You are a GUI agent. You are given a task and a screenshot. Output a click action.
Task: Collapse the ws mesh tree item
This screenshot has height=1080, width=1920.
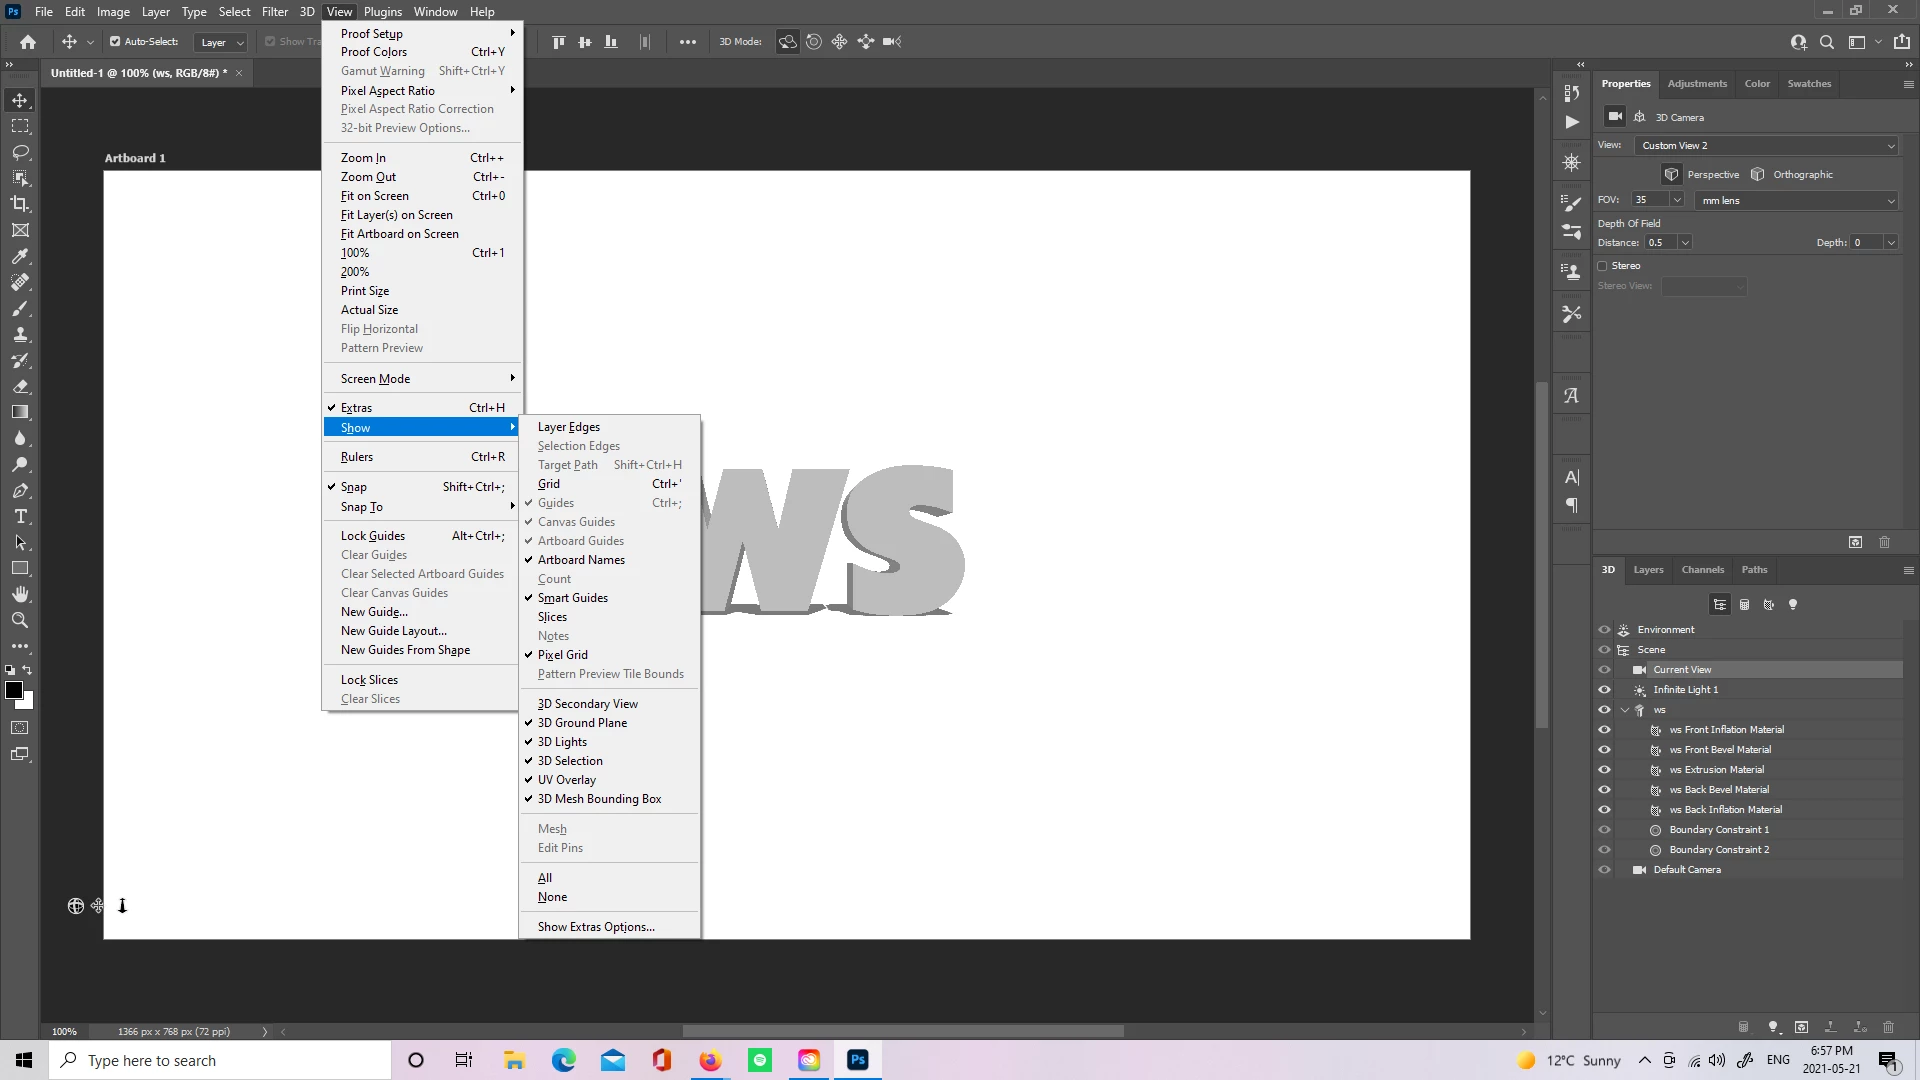pos(1624,710)
